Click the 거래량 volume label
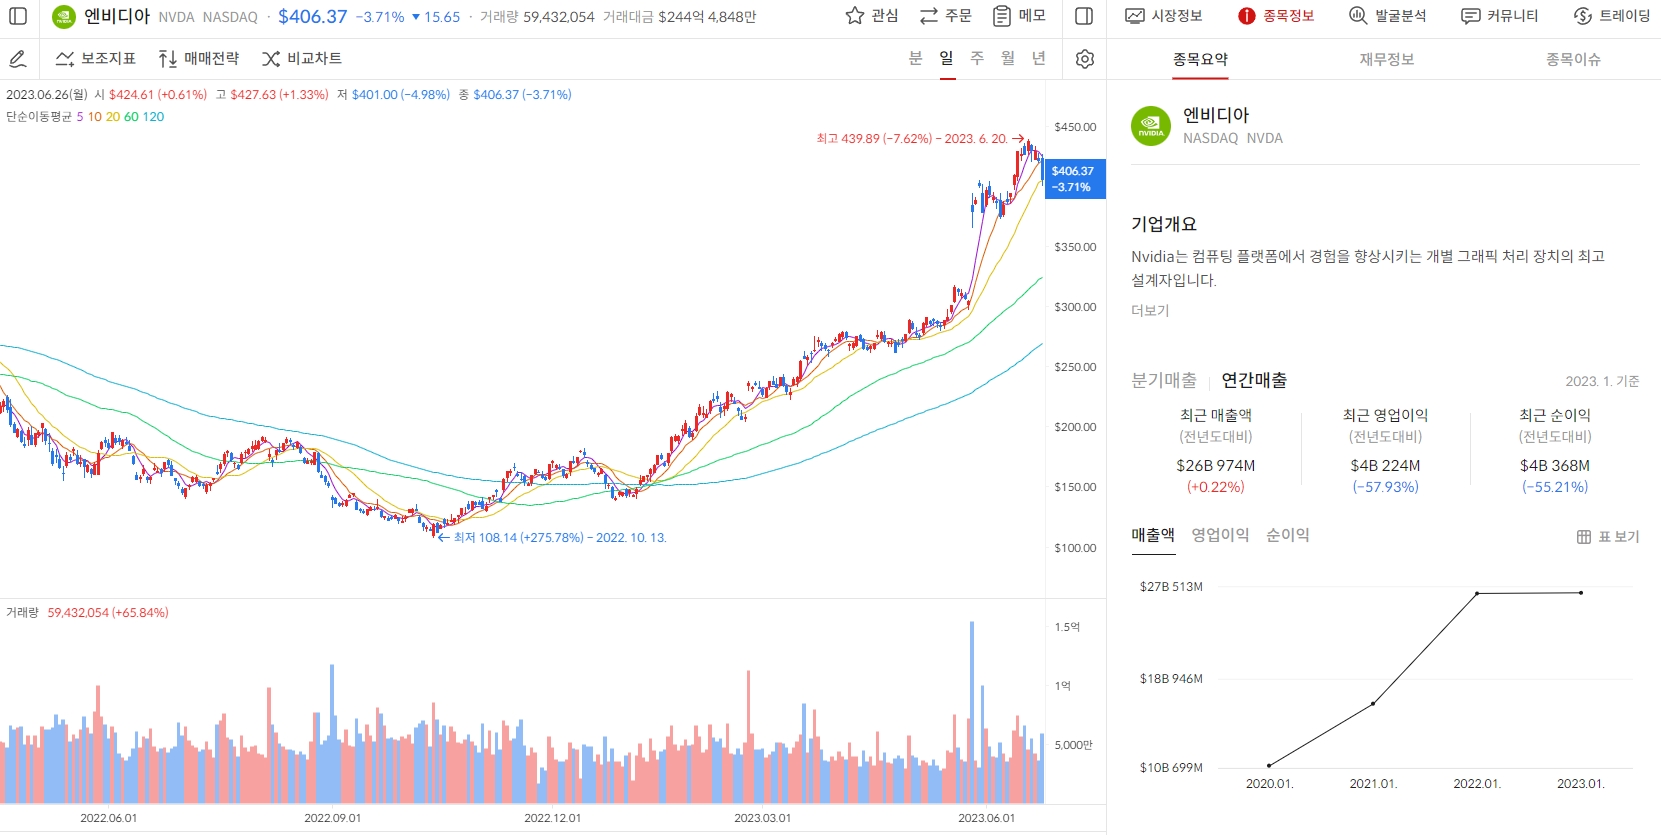The image size is (1661, 835). tap(22, 613)
